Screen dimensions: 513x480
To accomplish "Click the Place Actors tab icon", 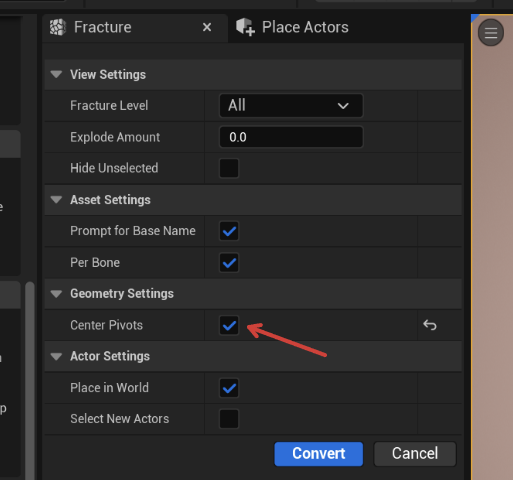I will [x=245, y=27].
